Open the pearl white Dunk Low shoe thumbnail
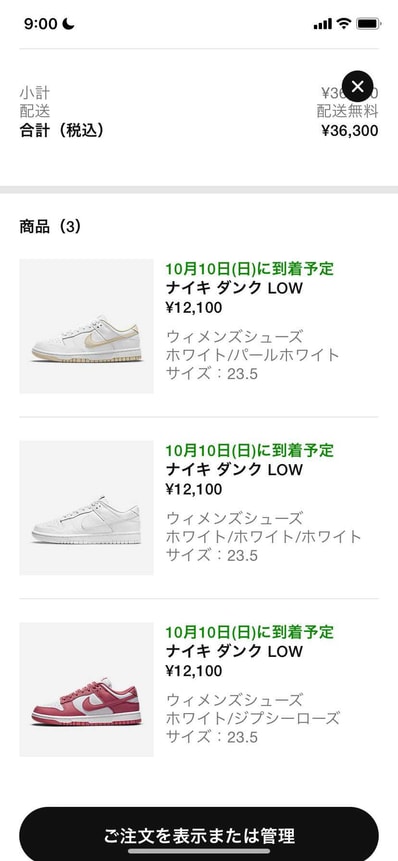398x861 pixels. (x=86, y=326)
